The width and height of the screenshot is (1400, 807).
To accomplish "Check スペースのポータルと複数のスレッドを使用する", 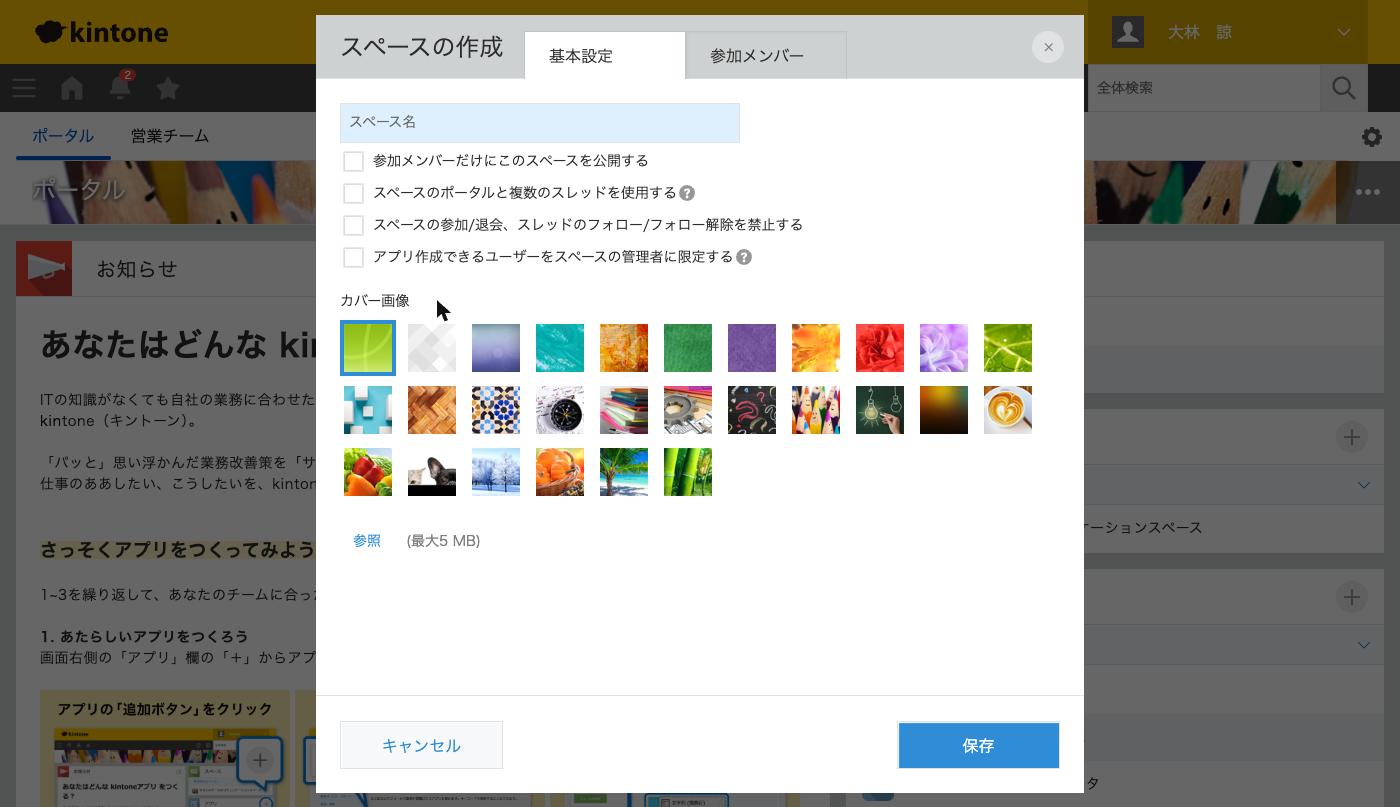I will coord(353,193).
